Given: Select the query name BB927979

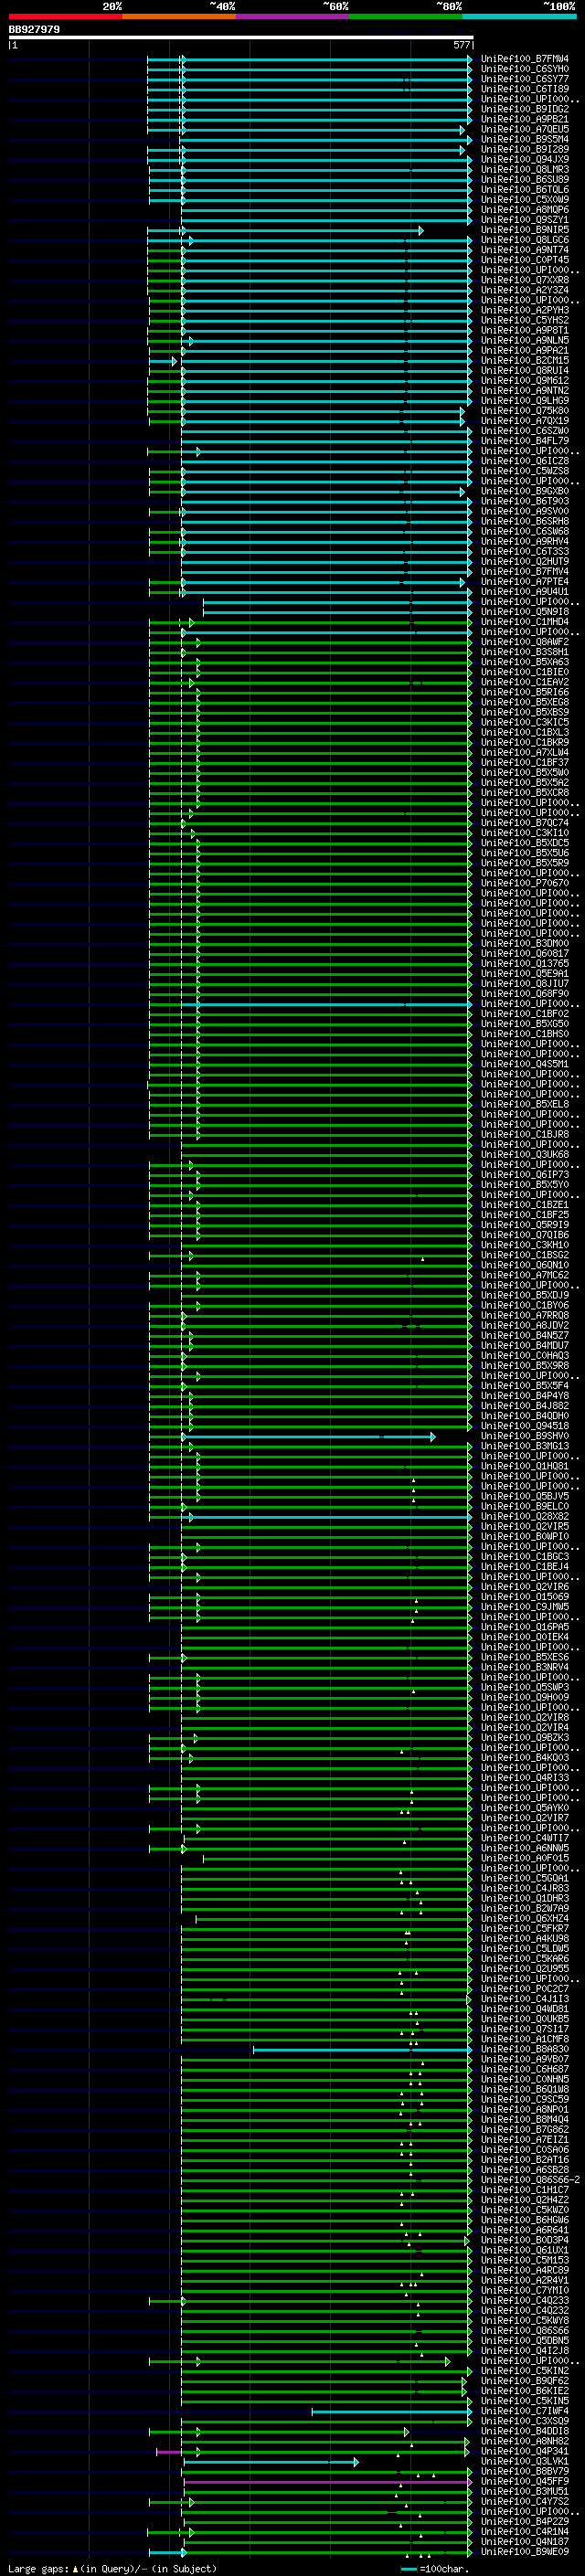Looking at the screenshot, I should click(x=34, y=30).
